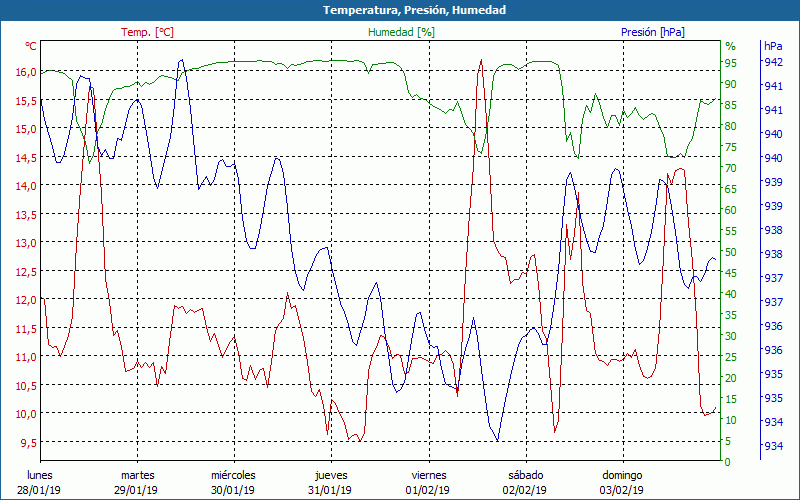This screenshot has height=500, width=800.
Task: Click green humidity axis value "85"
Action: 731,105
